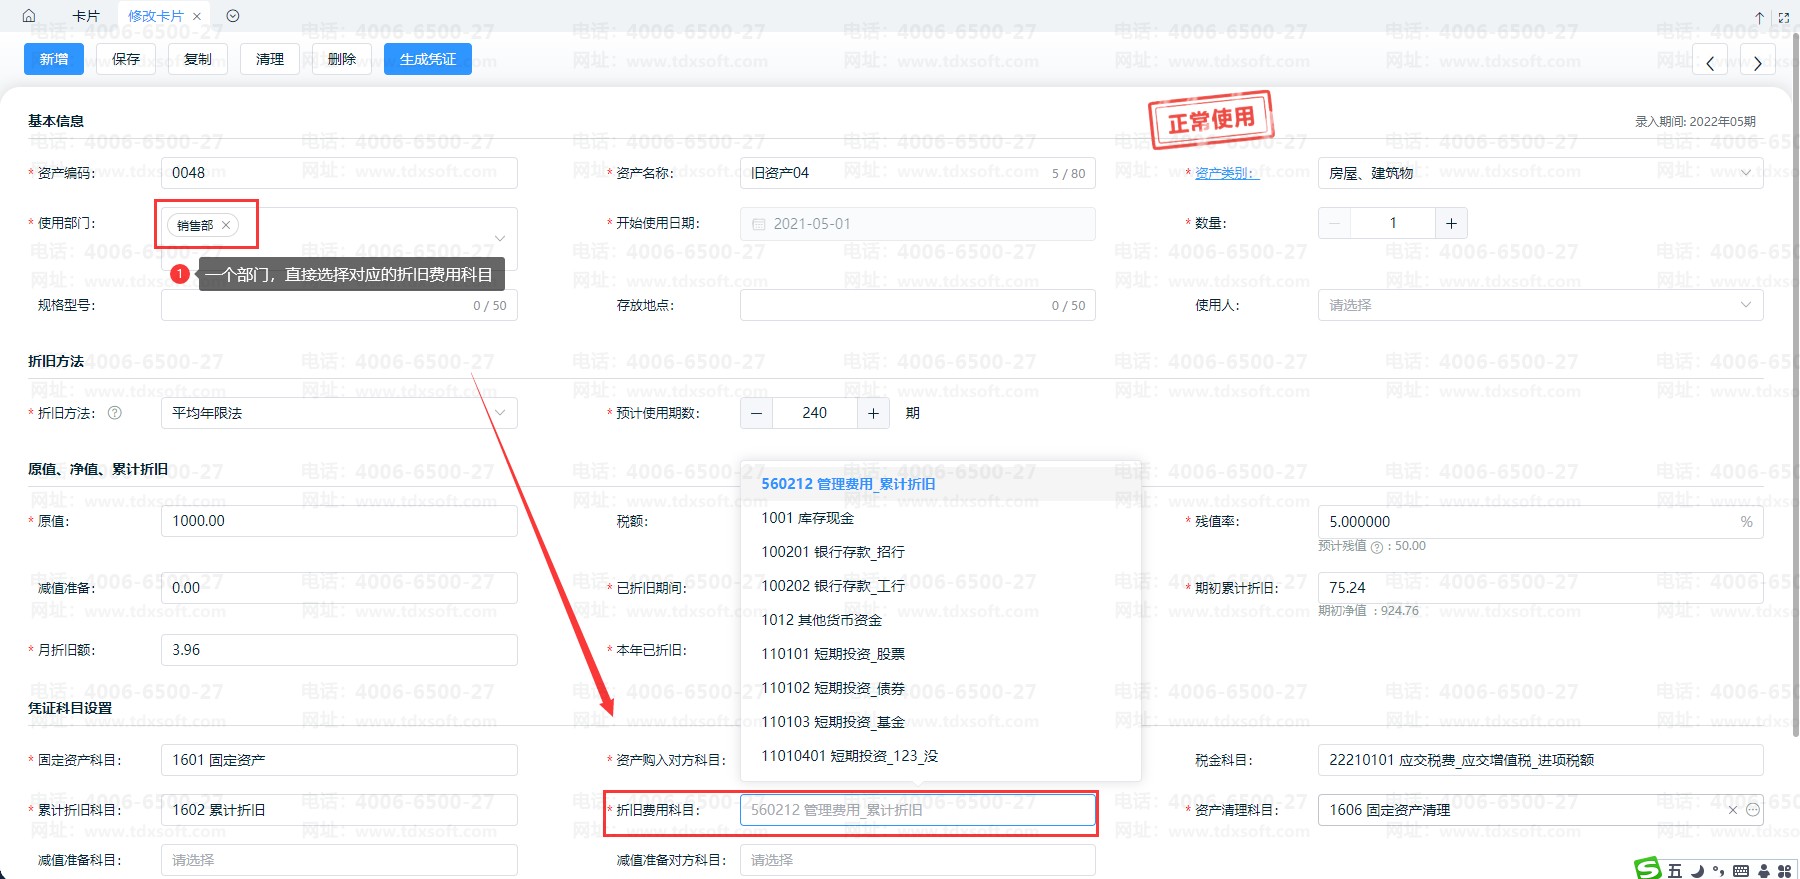The image size is (1800, 879).
Task: Select 1001 库存现金 from the list
Action: [x=807, y=518]
